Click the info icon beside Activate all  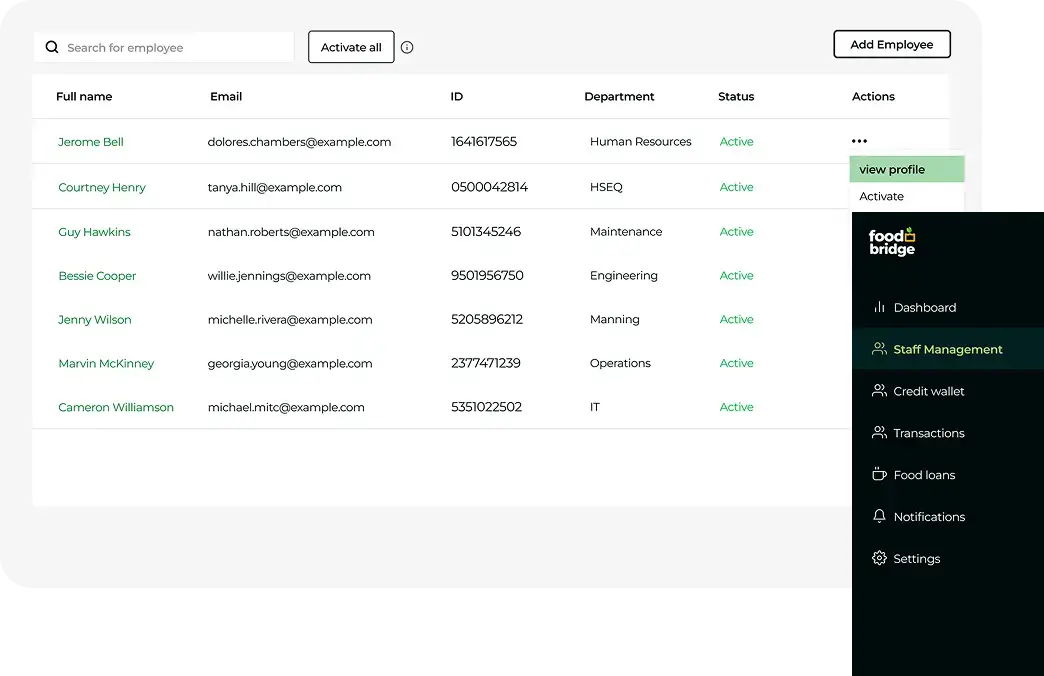pos(407,47)
